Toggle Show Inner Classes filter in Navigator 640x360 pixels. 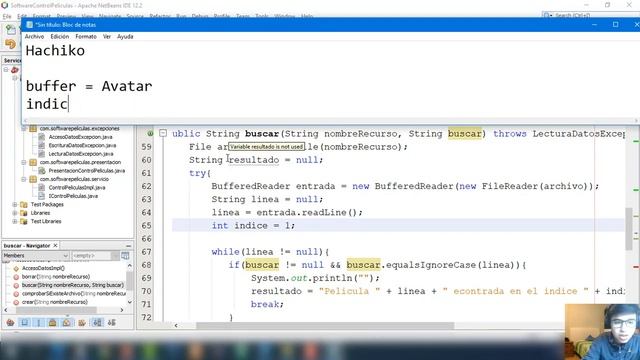coord(67,323)
